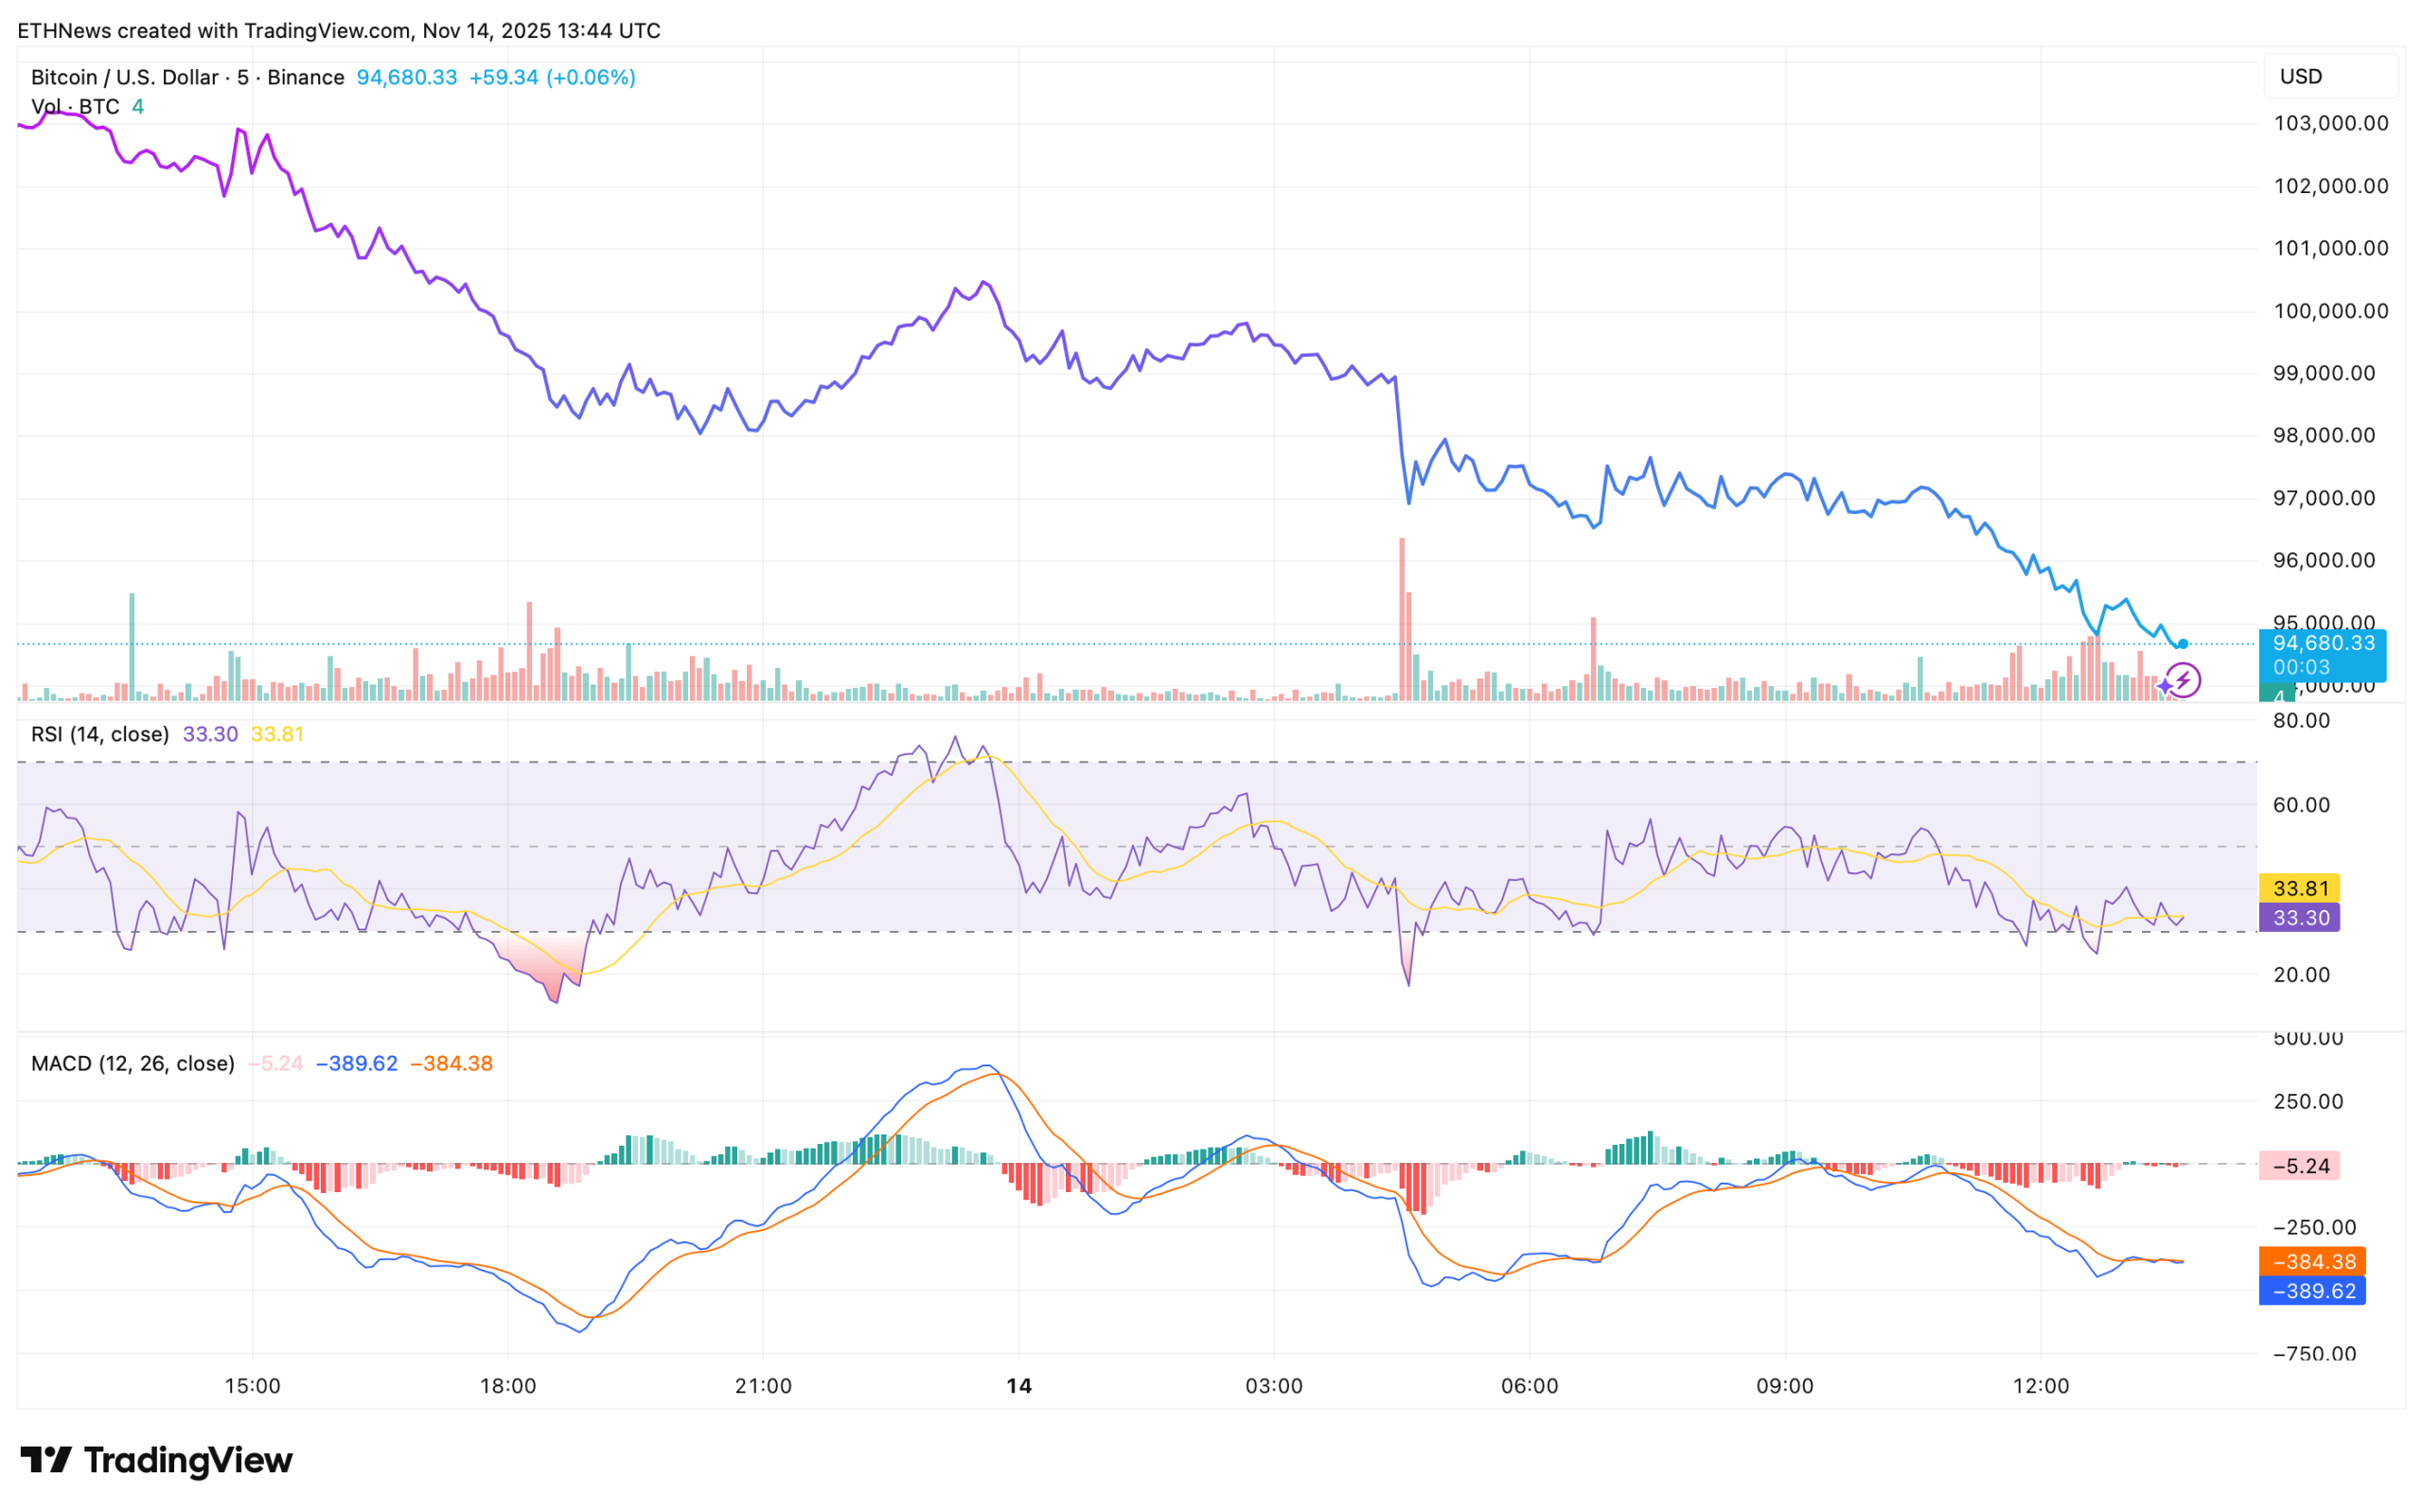Click the purple RSI value tag 33.30
Viewport: 2423px width, 1512px height.
tap(2299, 918)
